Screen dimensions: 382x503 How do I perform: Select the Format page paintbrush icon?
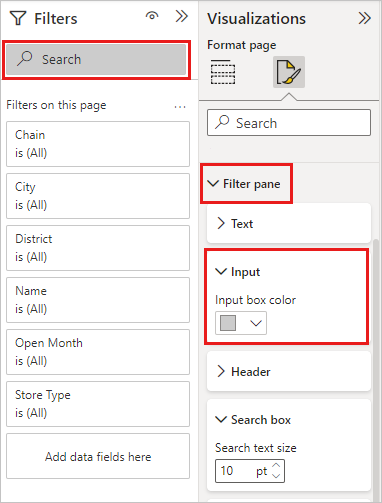[x=289, y=72]
